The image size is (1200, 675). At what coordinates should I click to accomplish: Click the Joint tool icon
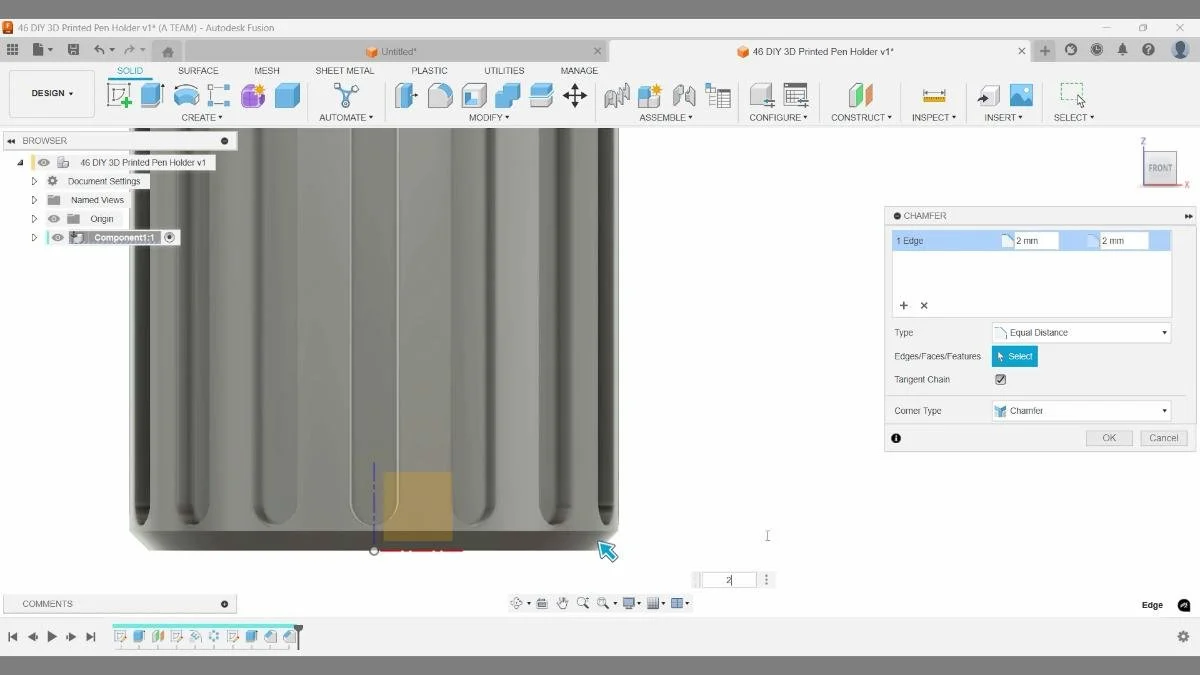click(684, 95)
